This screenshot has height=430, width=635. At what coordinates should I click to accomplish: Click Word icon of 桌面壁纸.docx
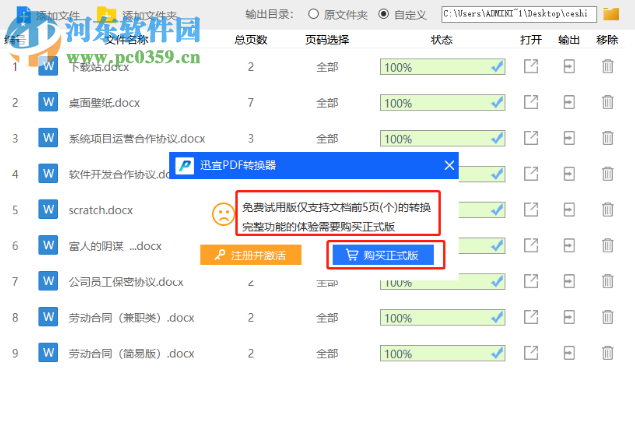click(x=48, y=102)
